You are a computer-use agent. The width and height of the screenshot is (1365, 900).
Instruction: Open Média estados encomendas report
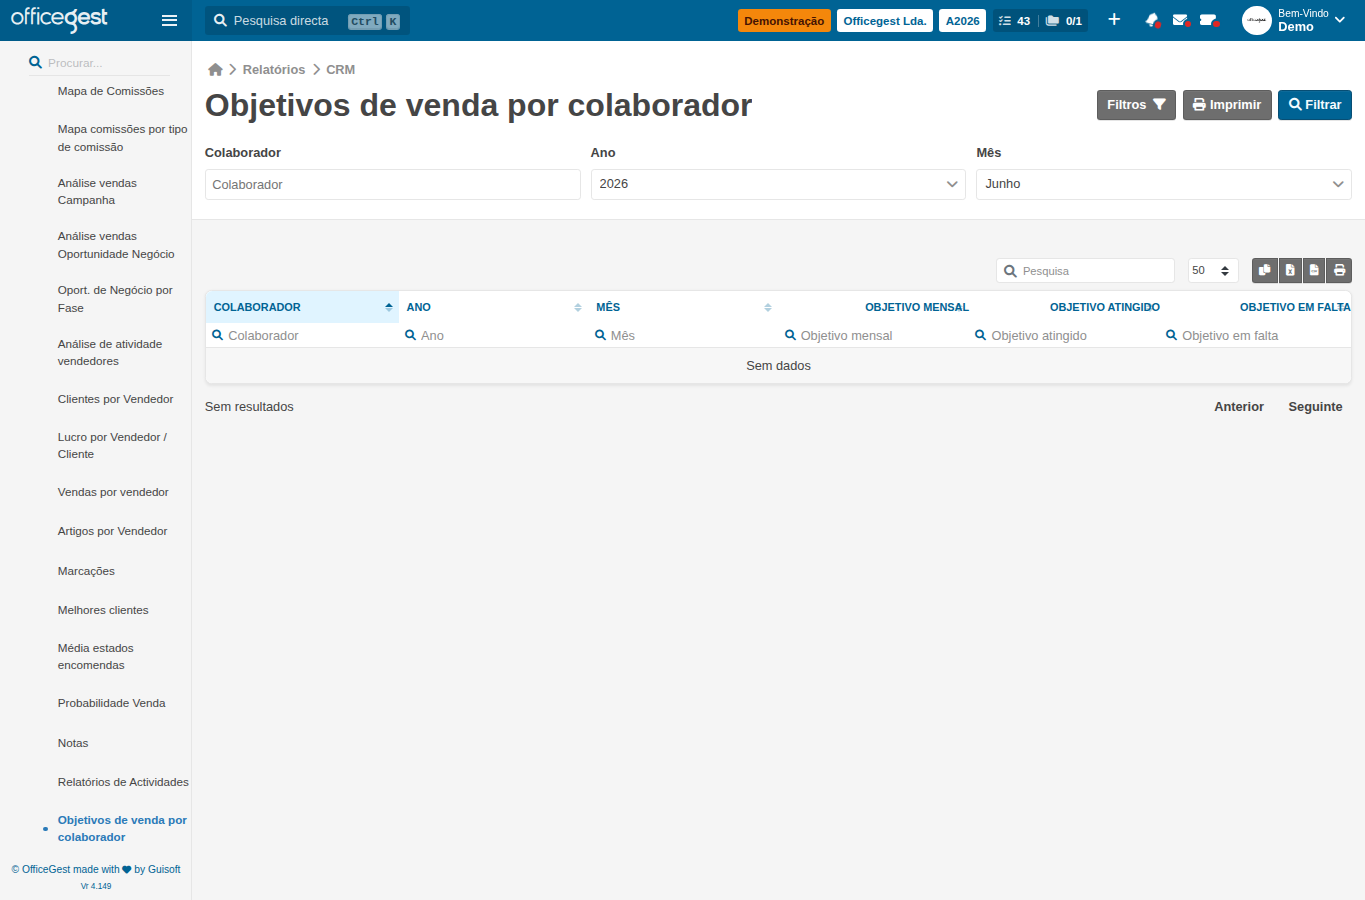point(96,657)
